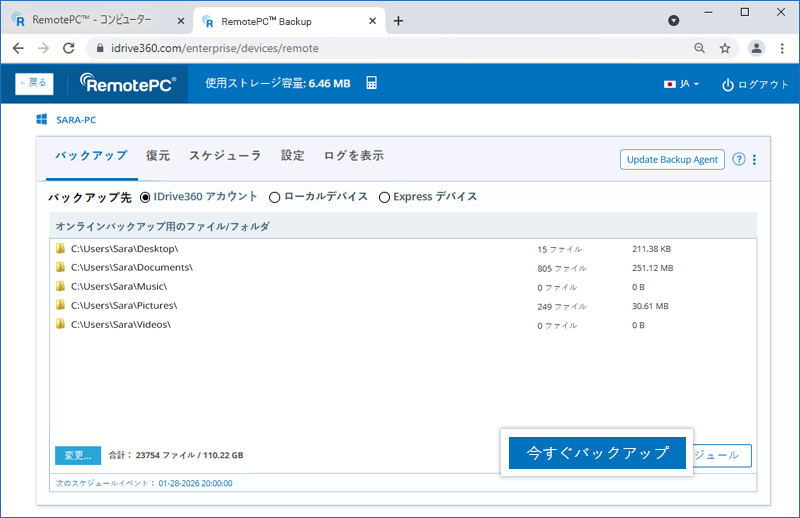Open the browser profile avatar
800x518 pixels.
756,48
